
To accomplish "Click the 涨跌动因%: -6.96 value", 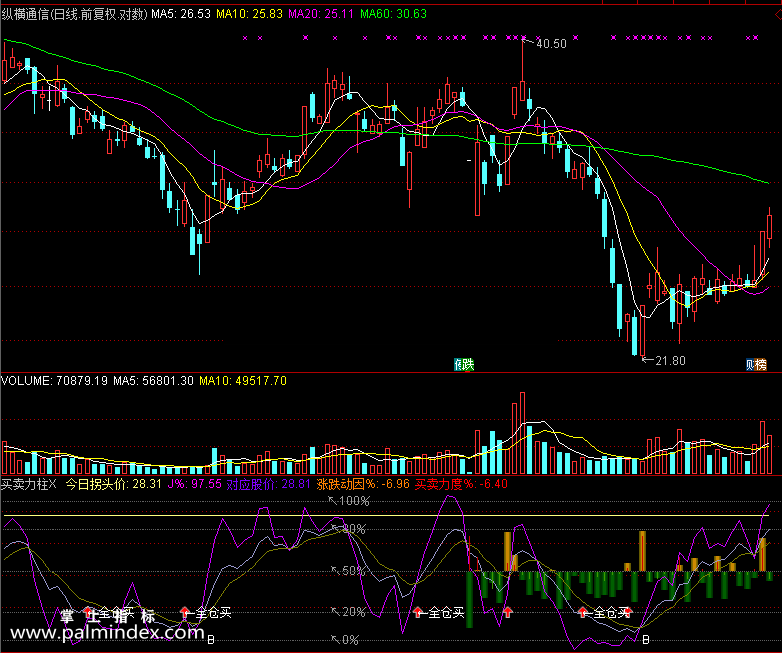I will click(363, 484).
